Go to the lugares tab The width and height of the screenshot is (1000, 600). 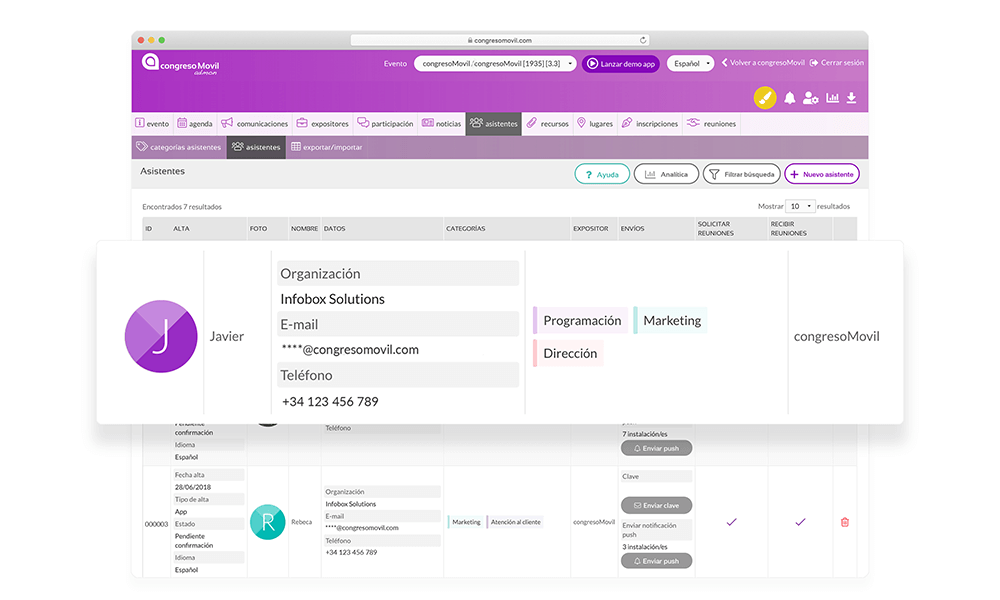point(594,124)
